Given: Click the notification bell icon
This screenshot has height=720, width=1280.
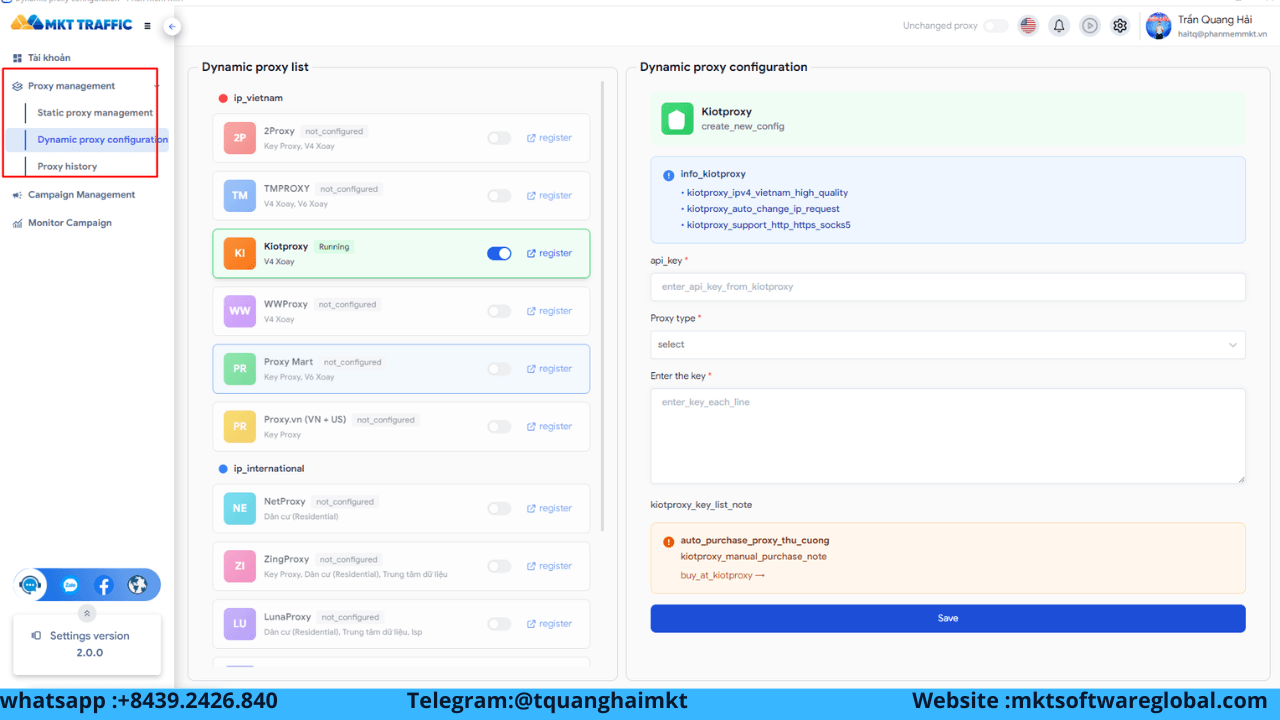Looking at the screenshot, I should coord(1059,26).
